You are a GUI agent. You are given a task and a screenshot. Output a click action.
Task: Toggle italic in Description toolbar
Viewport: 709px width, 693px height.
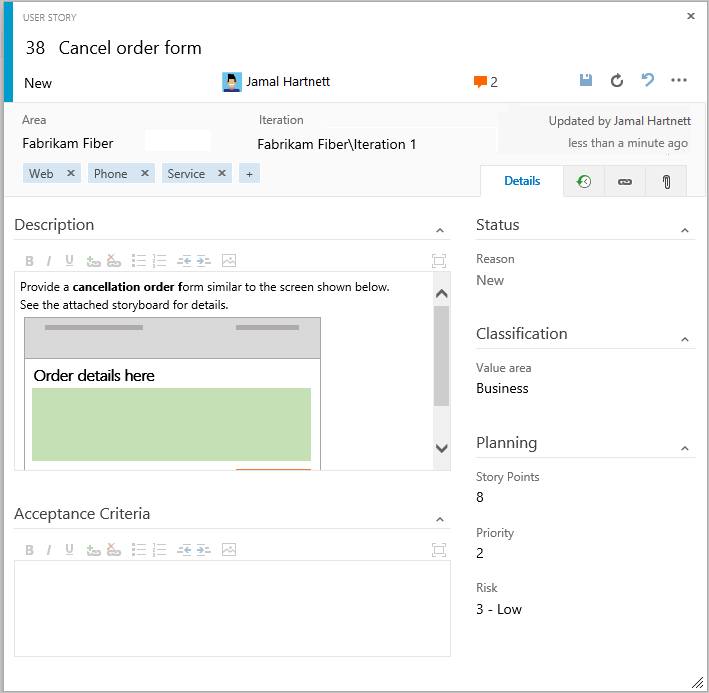49,261
